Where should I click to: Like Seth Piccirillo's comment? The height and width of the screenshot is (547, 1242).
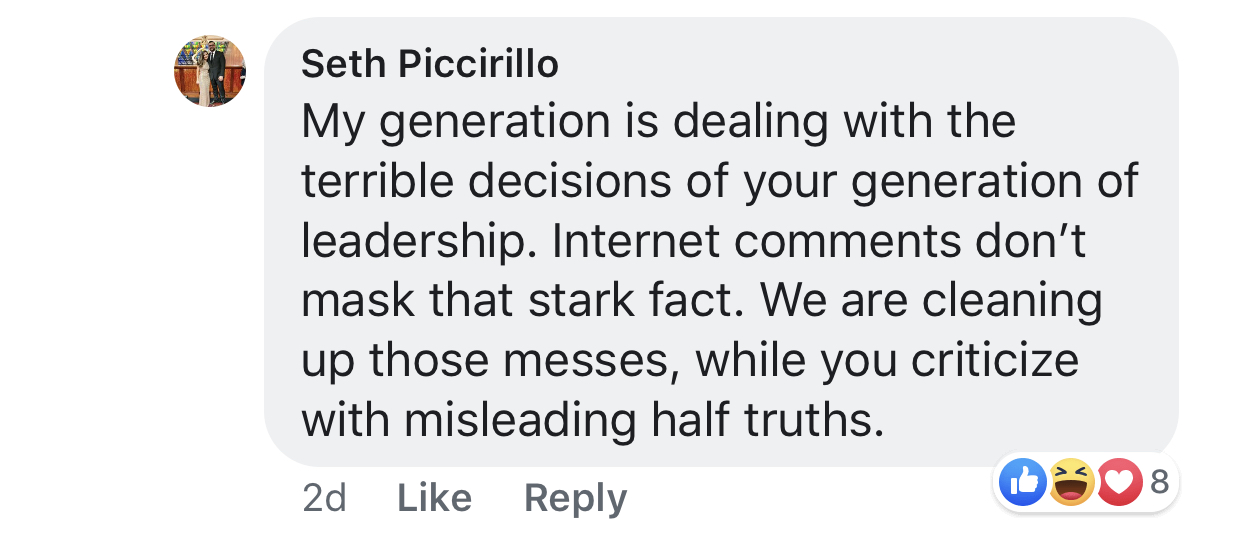pyautogui.click(x=434, y=497)
